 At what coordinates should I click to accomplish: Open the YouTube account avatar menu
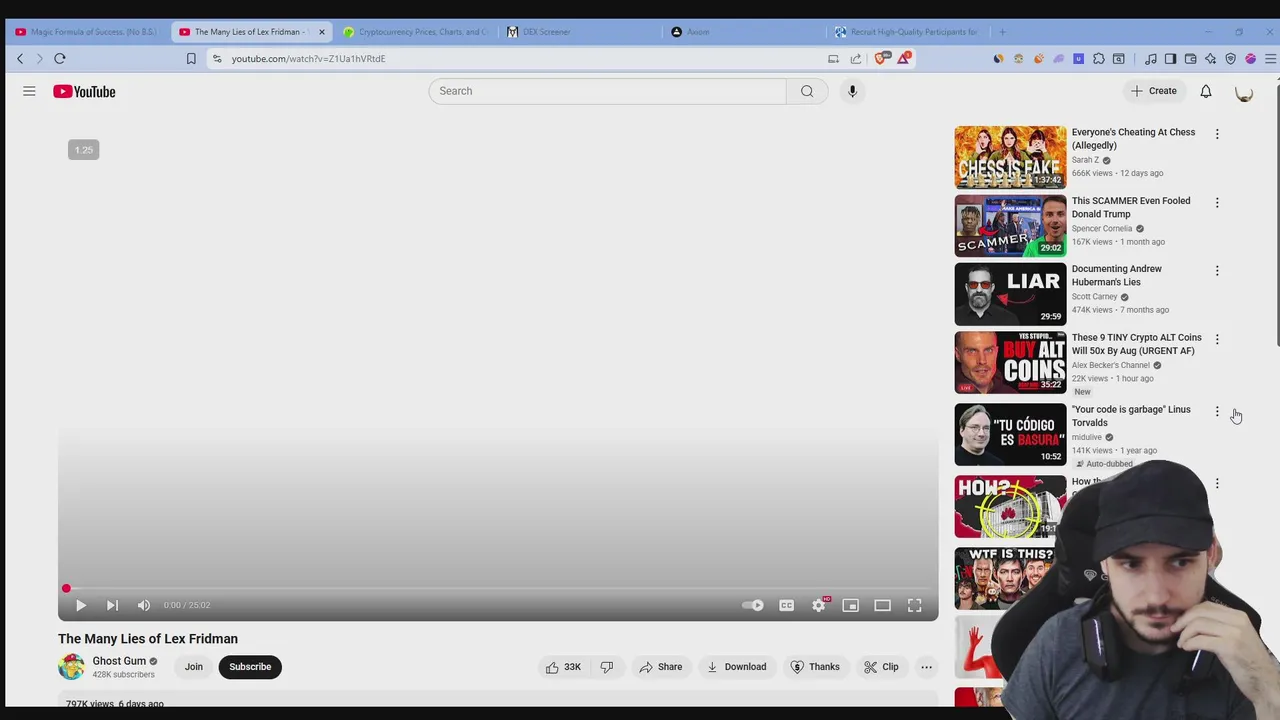(1244, 92)
